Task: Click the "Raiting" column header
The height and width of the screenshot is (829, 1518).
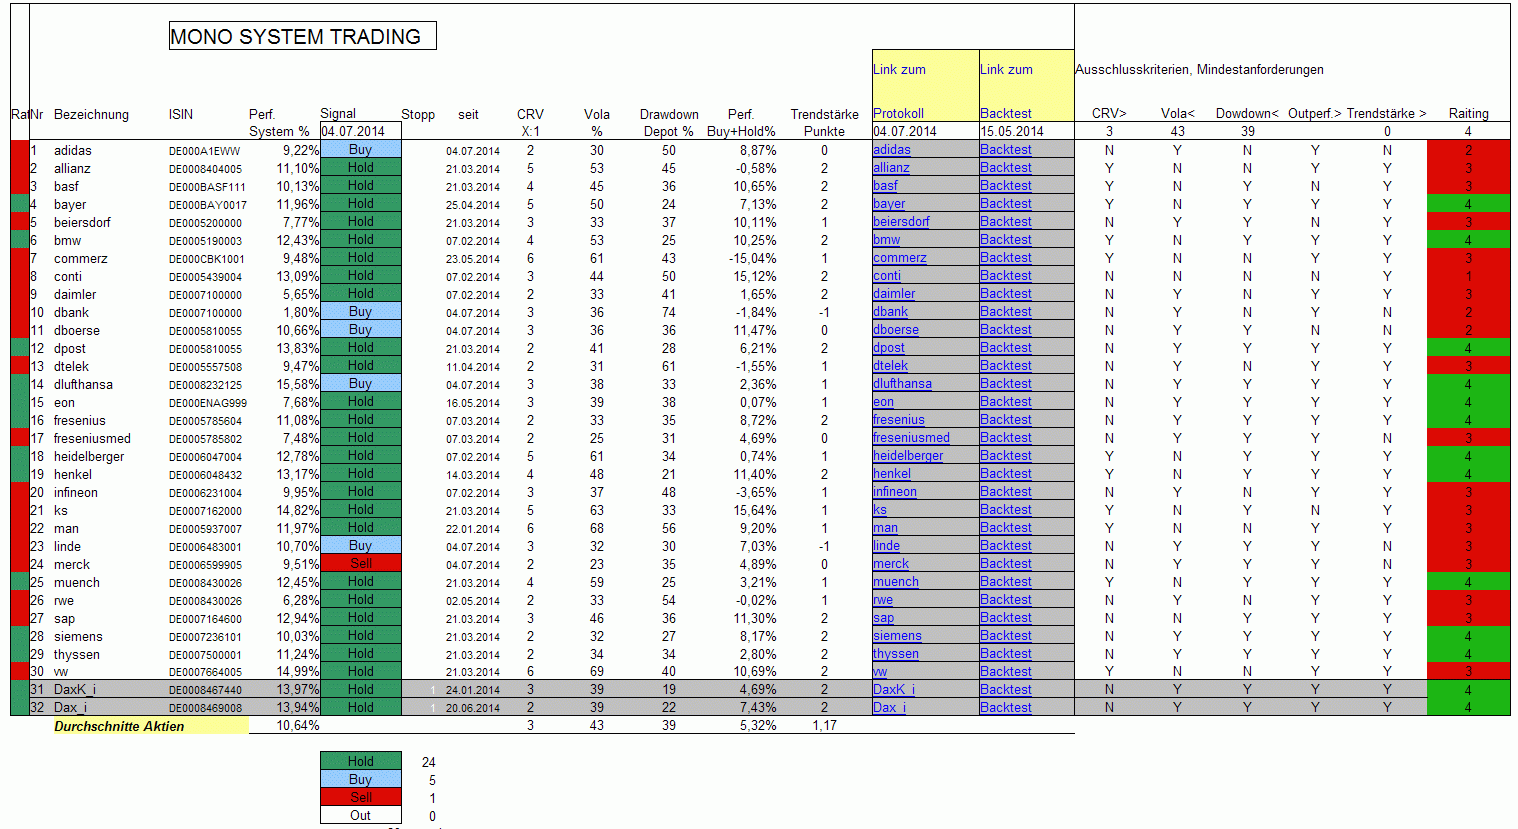Action: 1468,114
